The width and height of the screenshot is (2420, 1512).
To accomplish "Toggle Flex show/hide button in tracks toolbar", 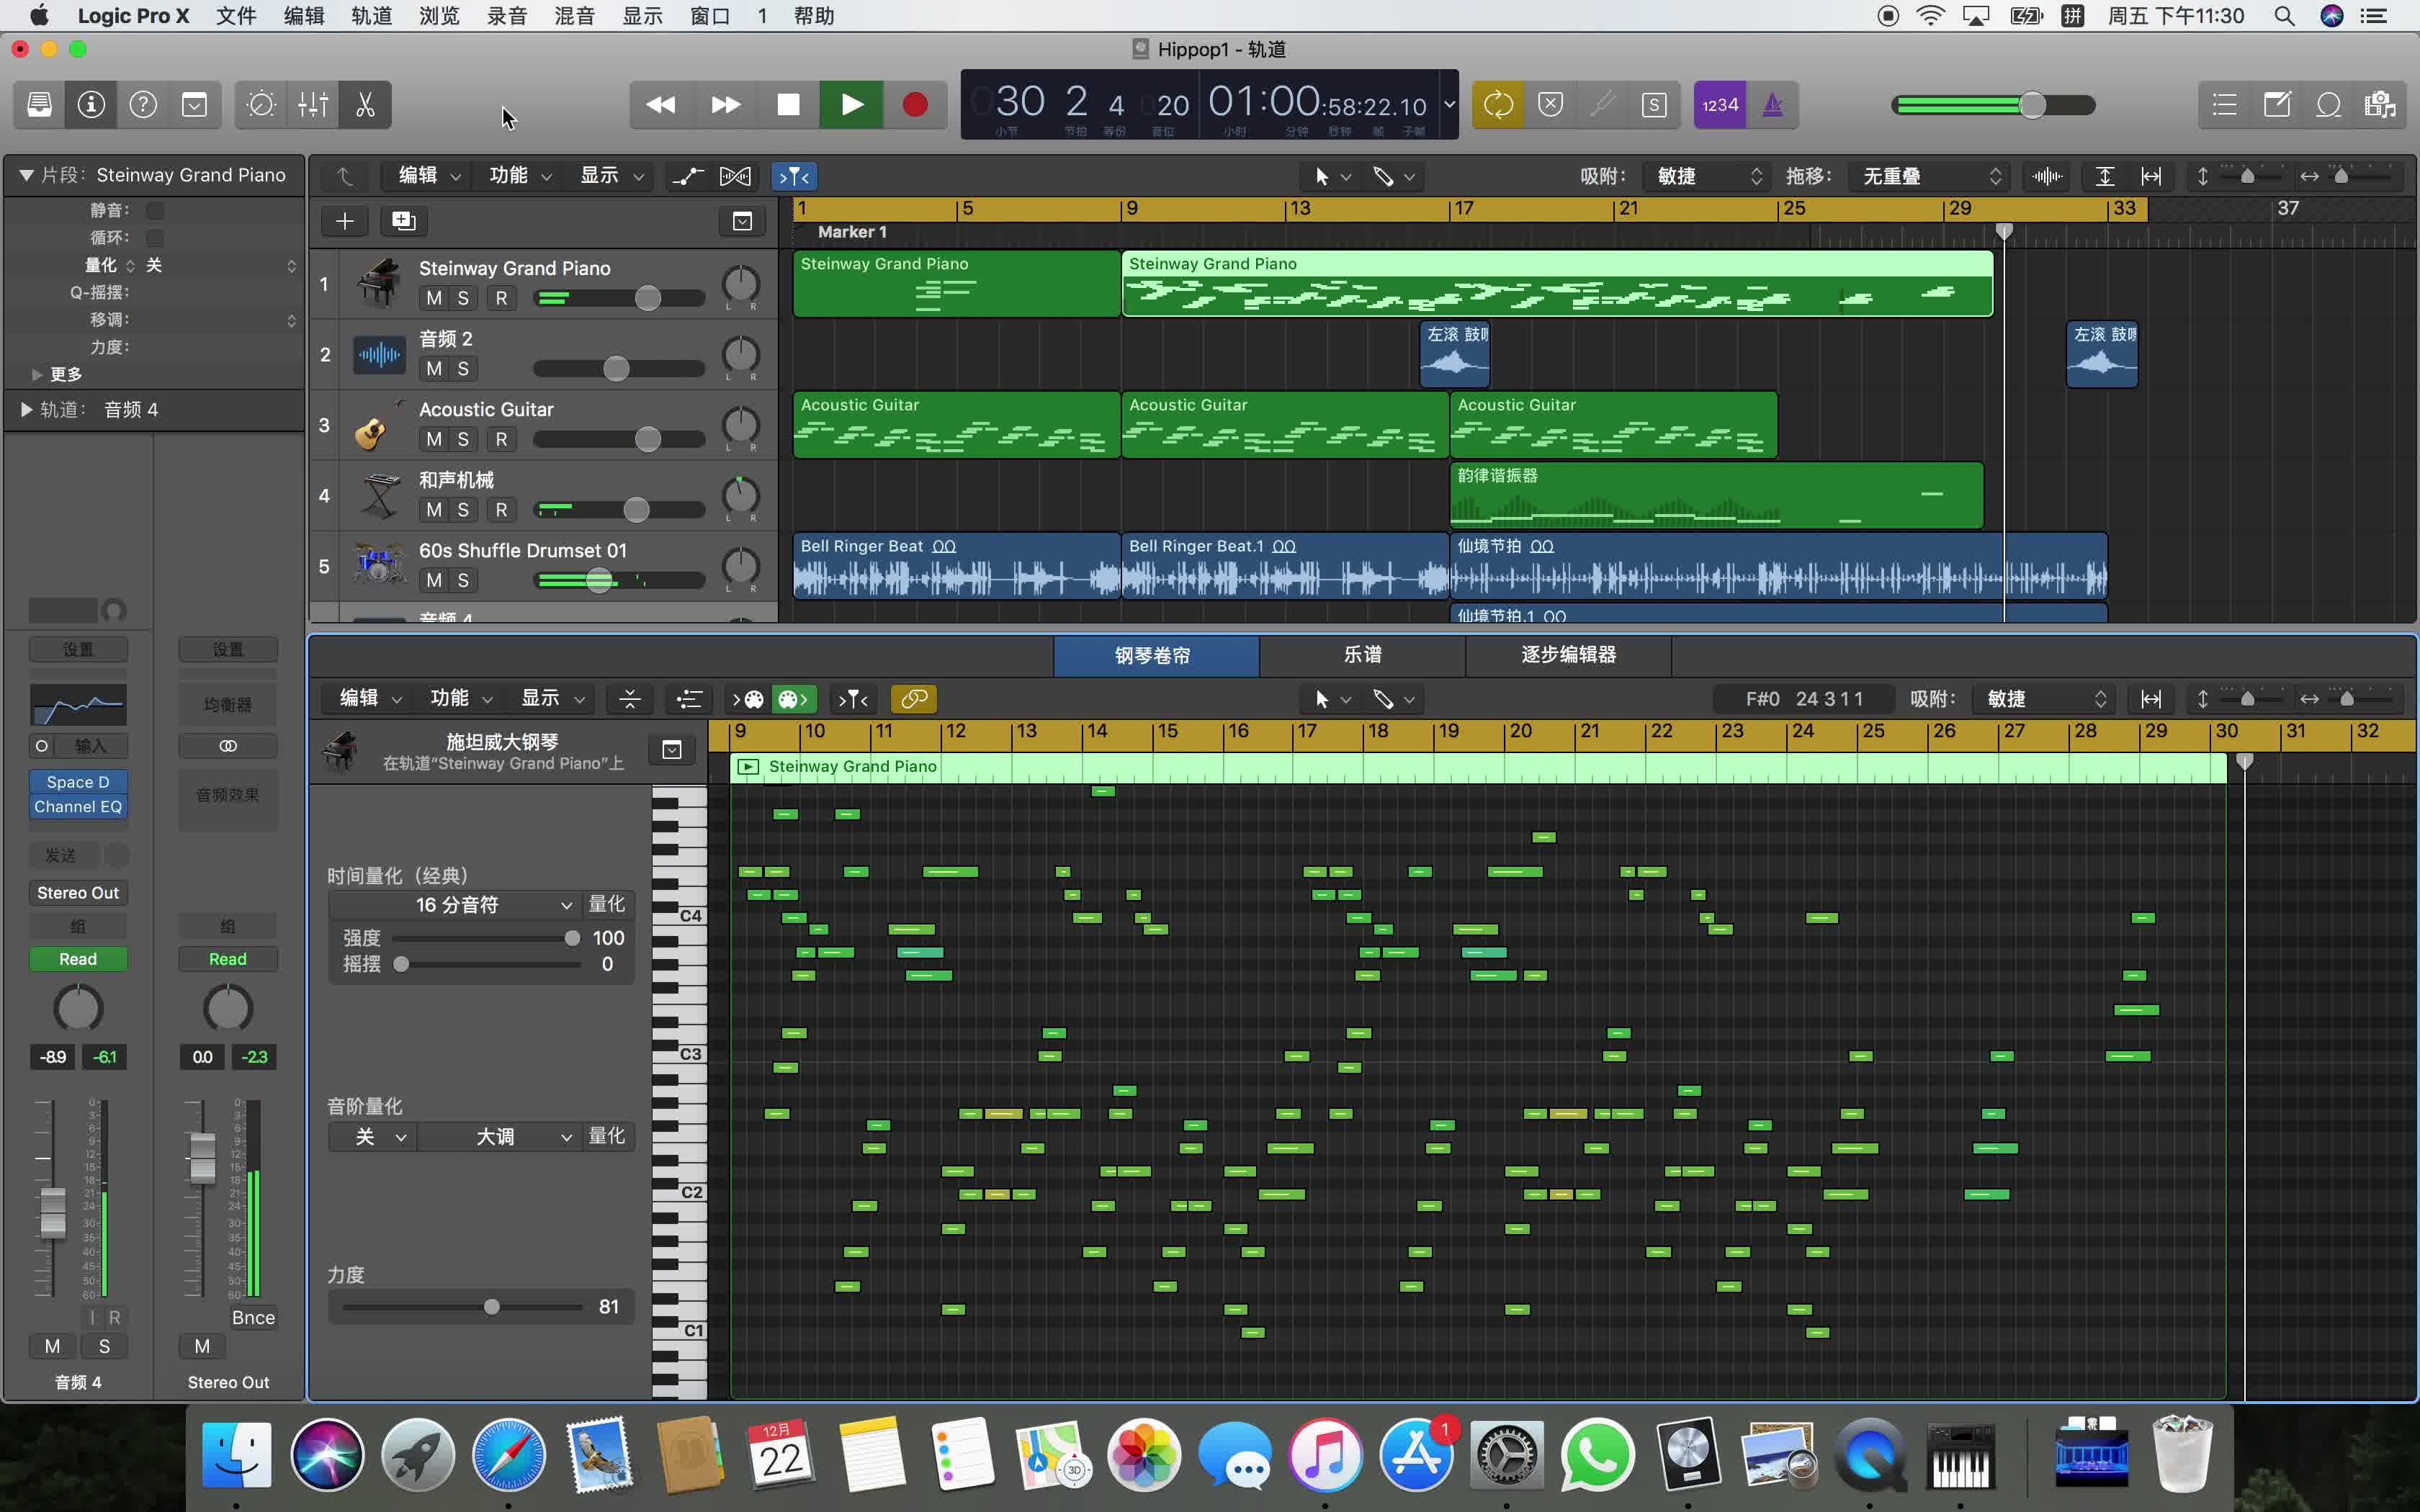I will pyautogui.click(x=735, y=176).
